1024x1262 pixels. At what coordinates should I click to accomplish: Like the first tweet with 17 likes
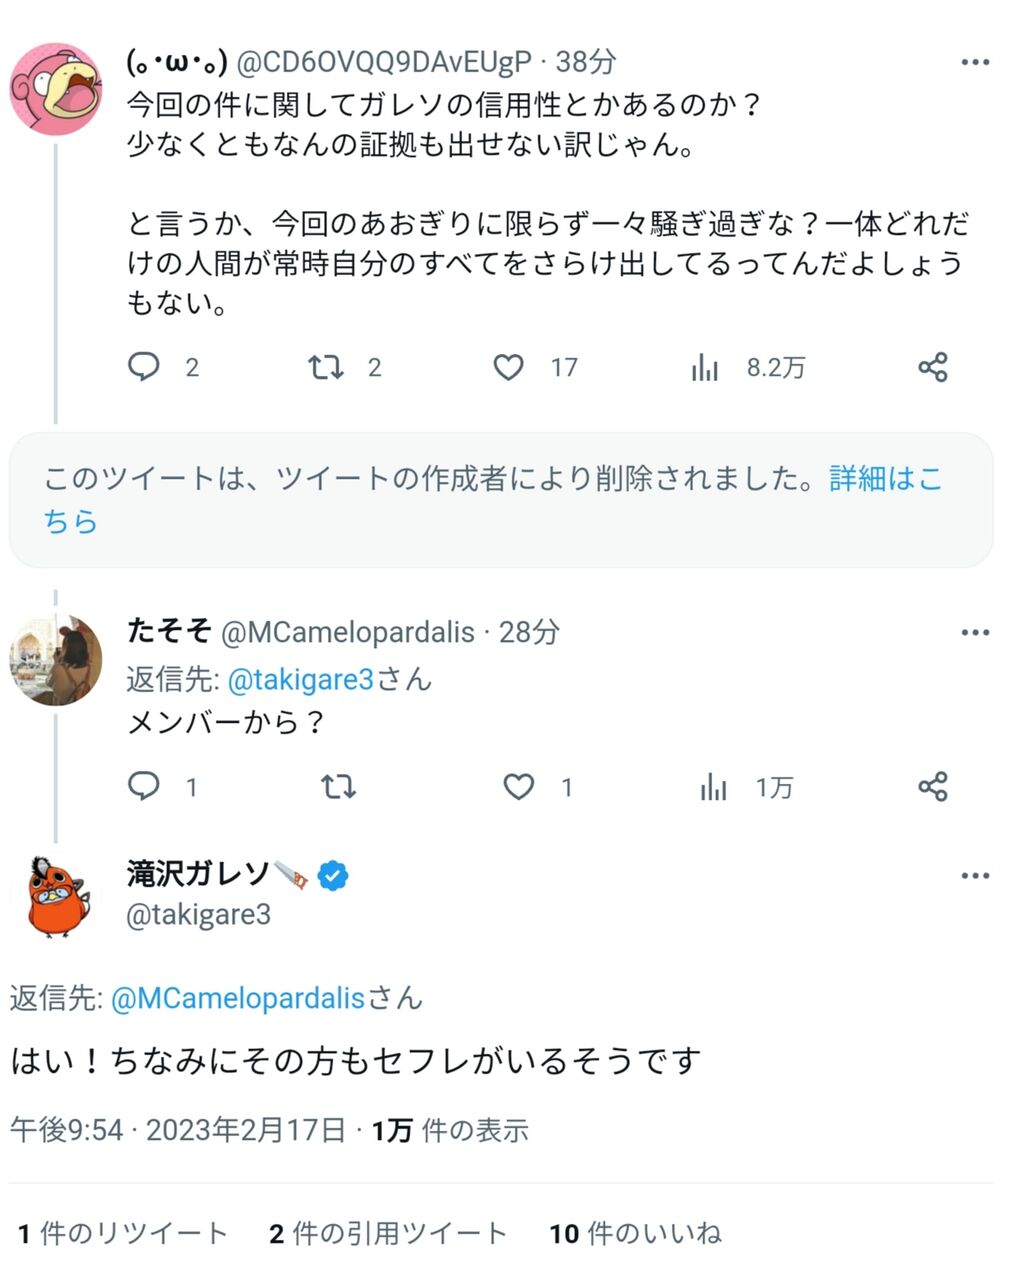pos(508,367)
